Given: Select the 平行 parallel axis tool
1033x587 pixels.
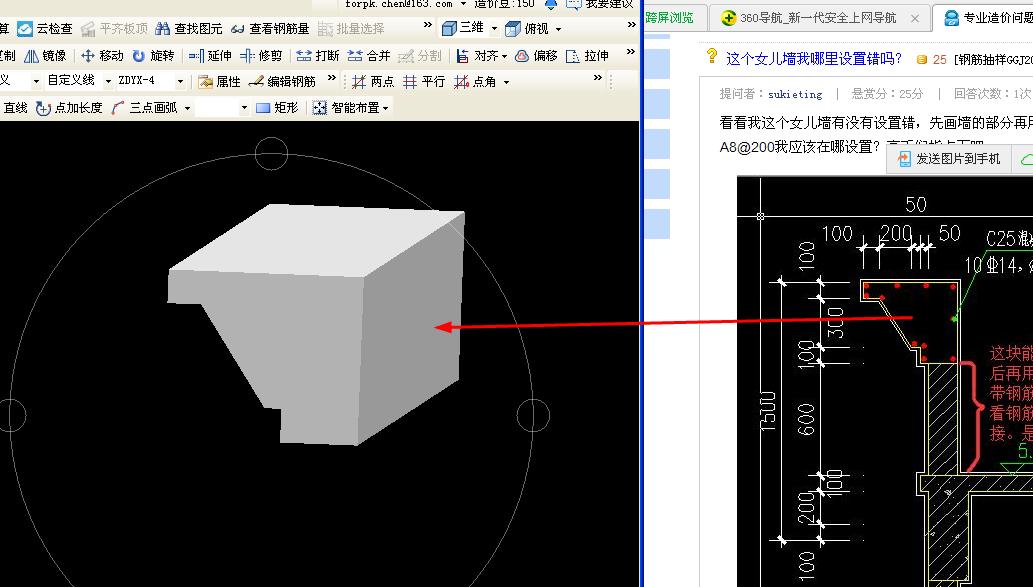Looking at the screenshot, I should coord(424,82).
